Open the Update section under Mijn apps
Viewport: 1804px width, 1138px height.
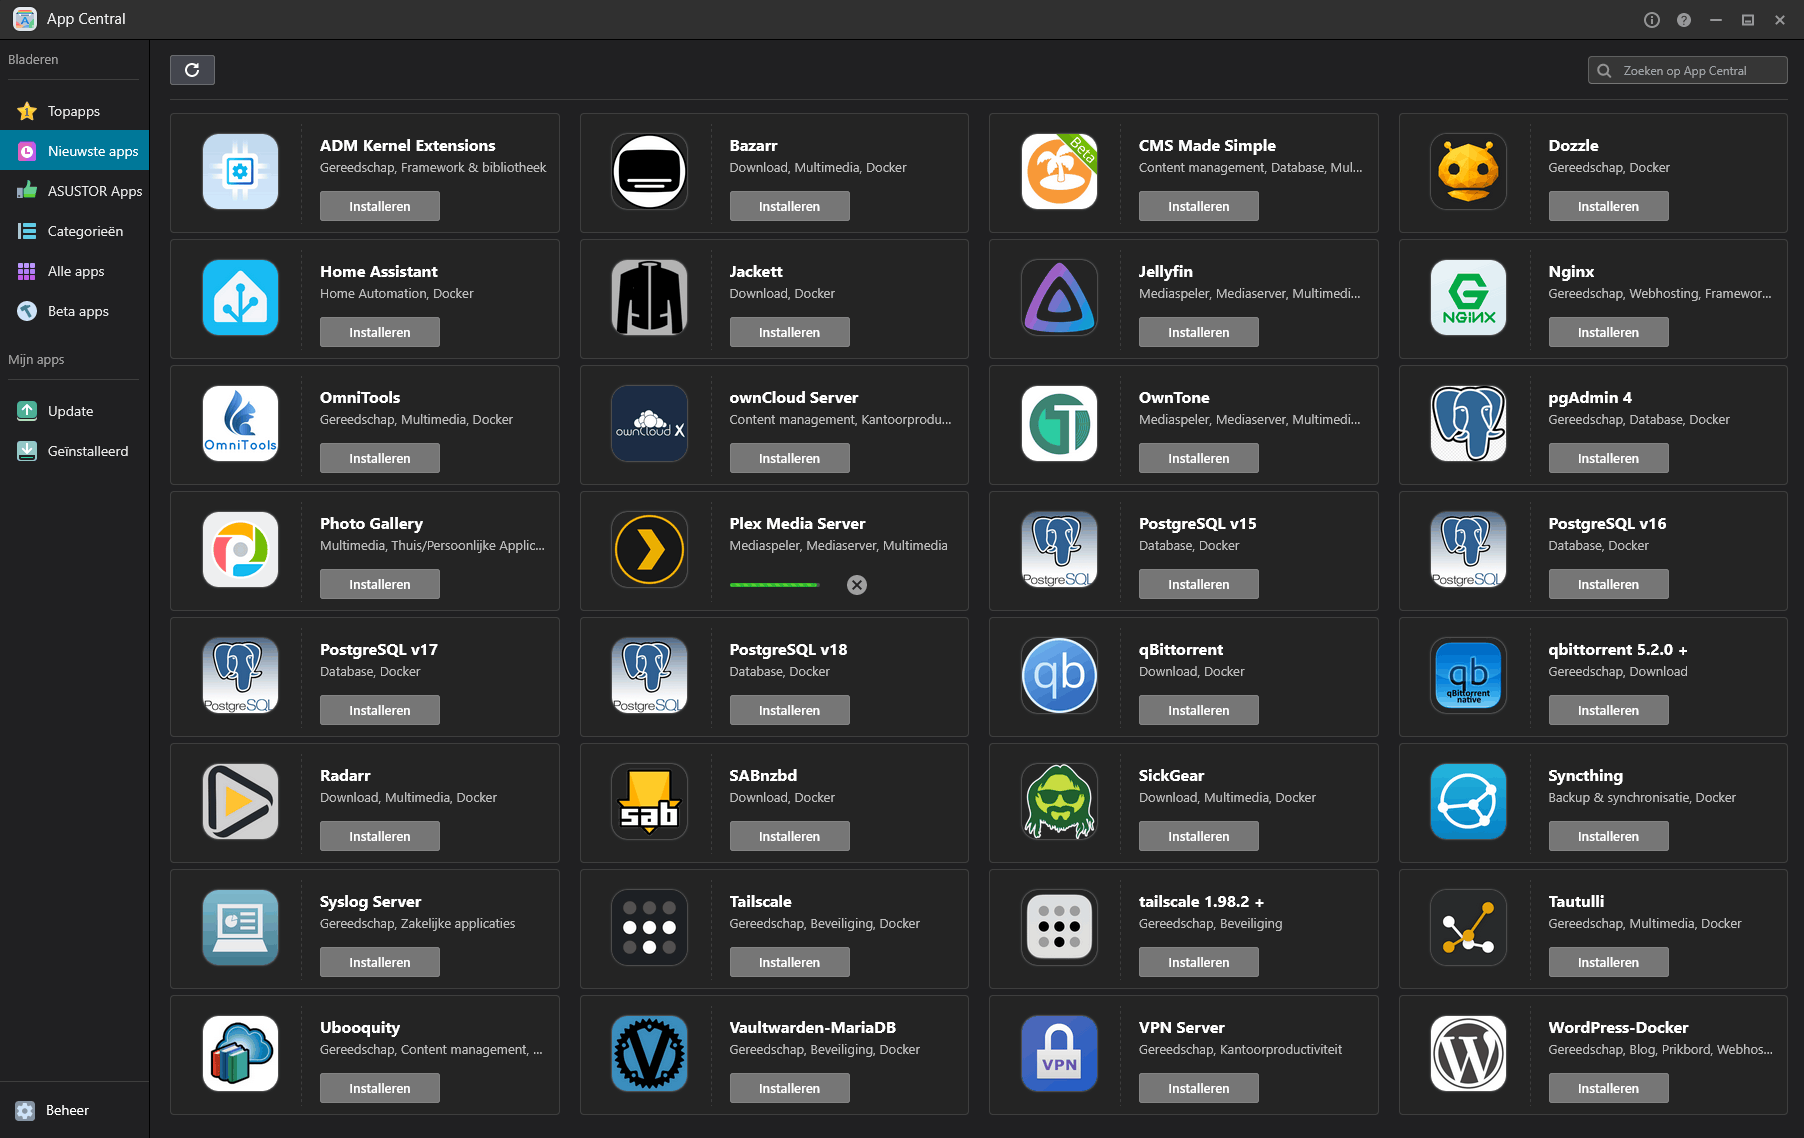tap(74, 411)
